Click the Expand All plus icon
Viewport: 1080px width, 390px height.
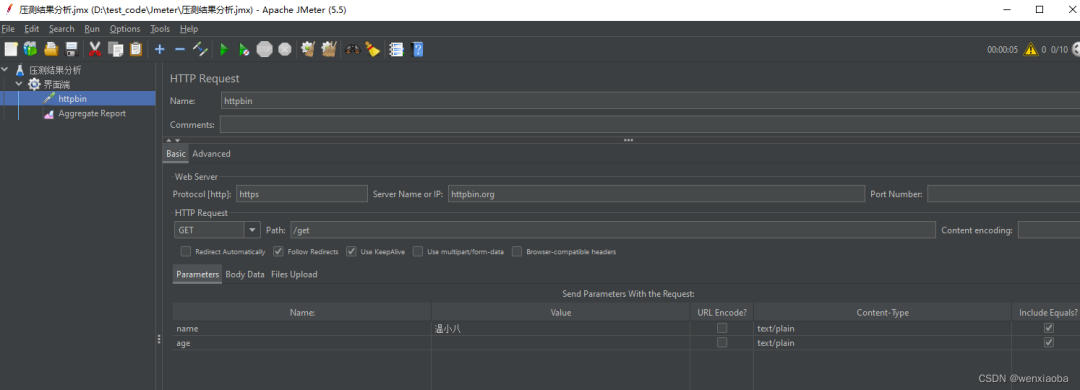click(160, 49)
